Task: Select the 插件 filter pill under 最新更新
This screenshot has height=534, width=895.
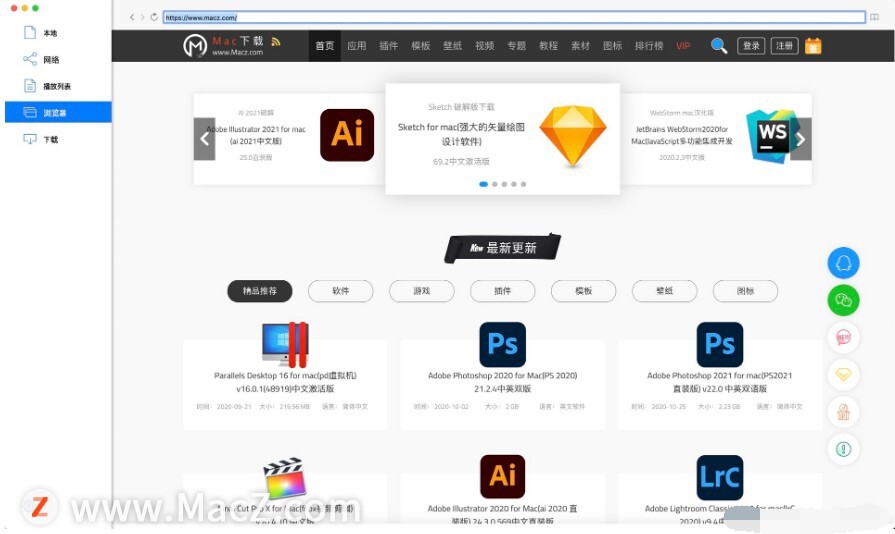Action: pyautogui.click(x=502, y=291)
